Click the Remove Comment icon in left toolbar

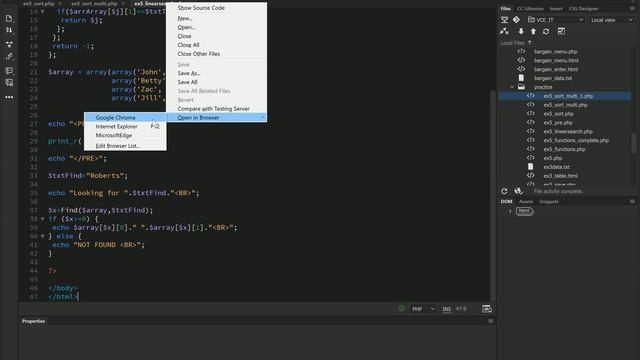pyautogui.click(x=9, y=83)
